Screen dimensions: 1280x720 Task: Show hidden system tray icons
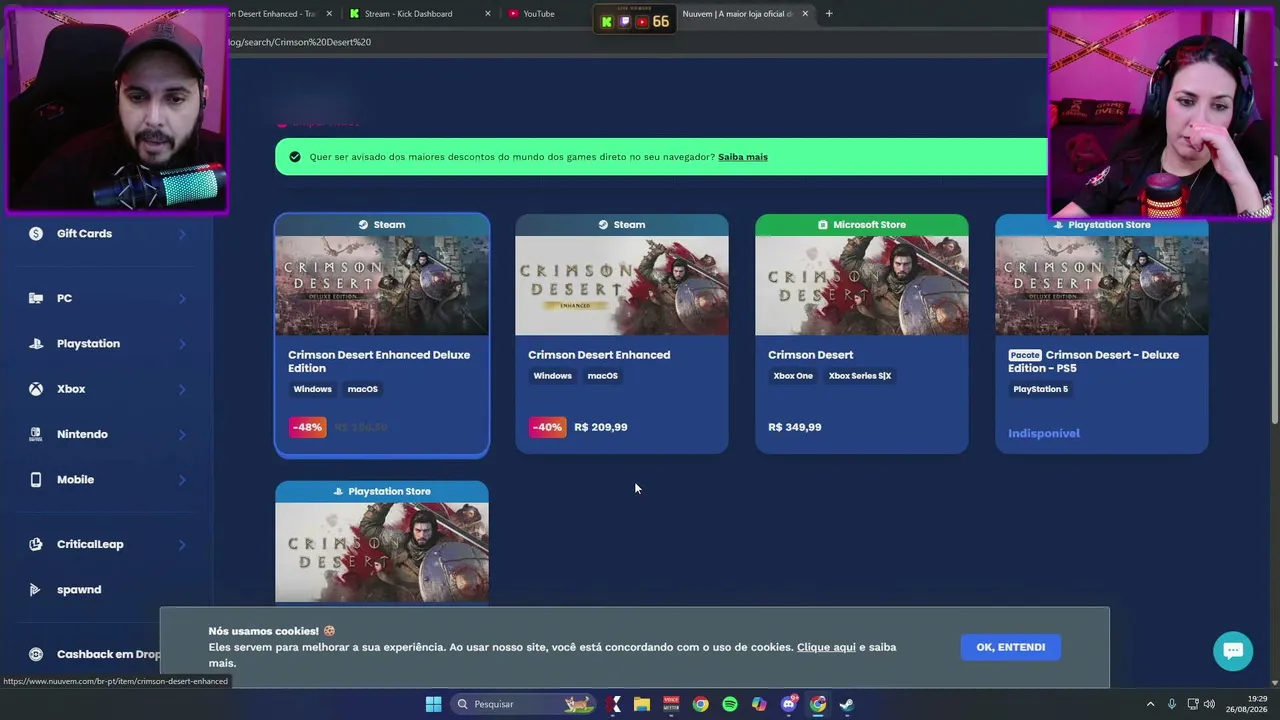[1153, 704]
